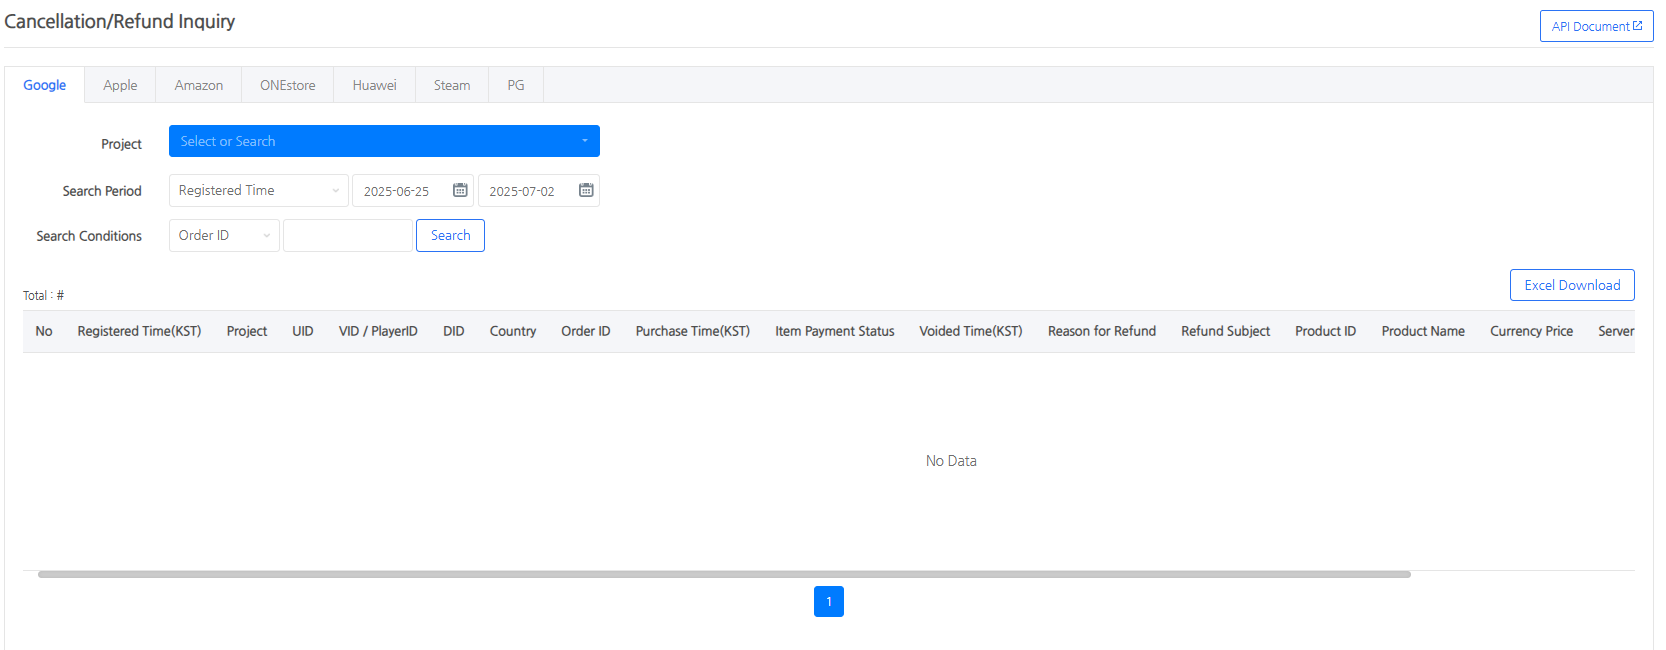The width and height of the screenshot is (1666, 650).
Task: Switch to the Apple tab
Action: (x=120, y=85)
